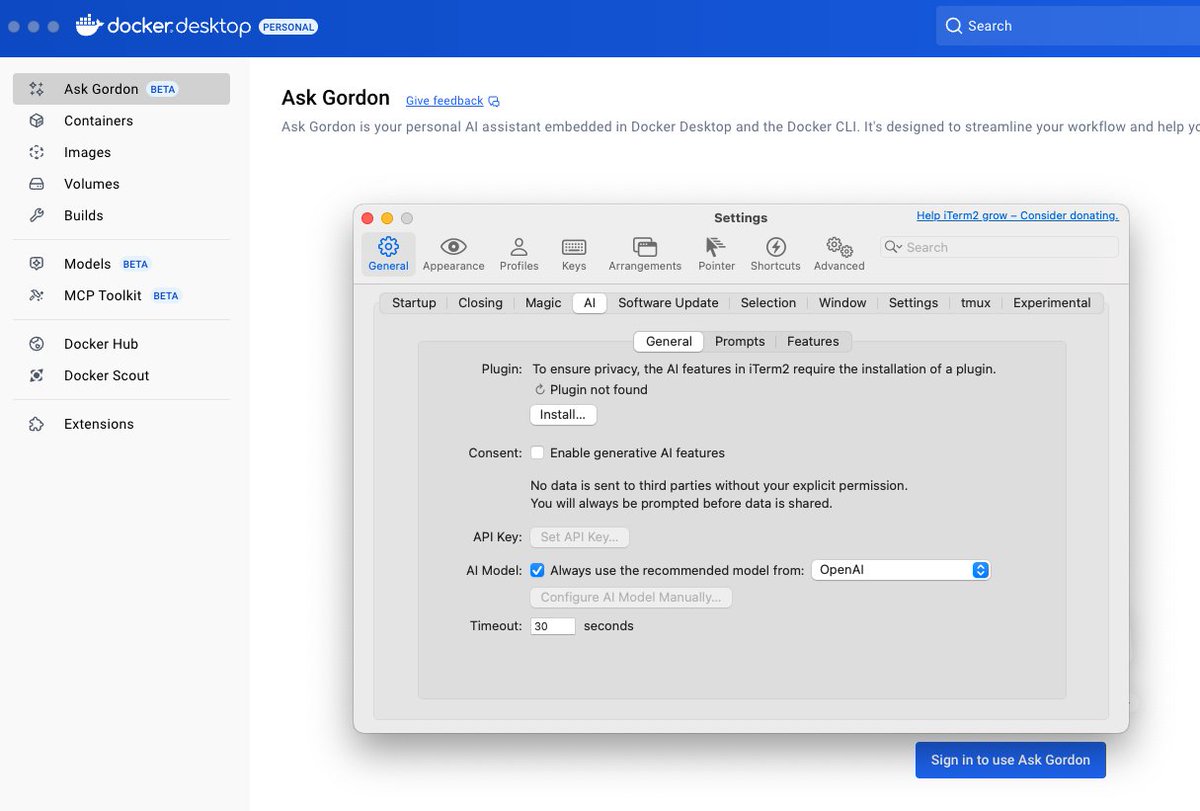Enable generative AI features consent
This screenshot has width=1200, height=811.
tap(537, 452)
